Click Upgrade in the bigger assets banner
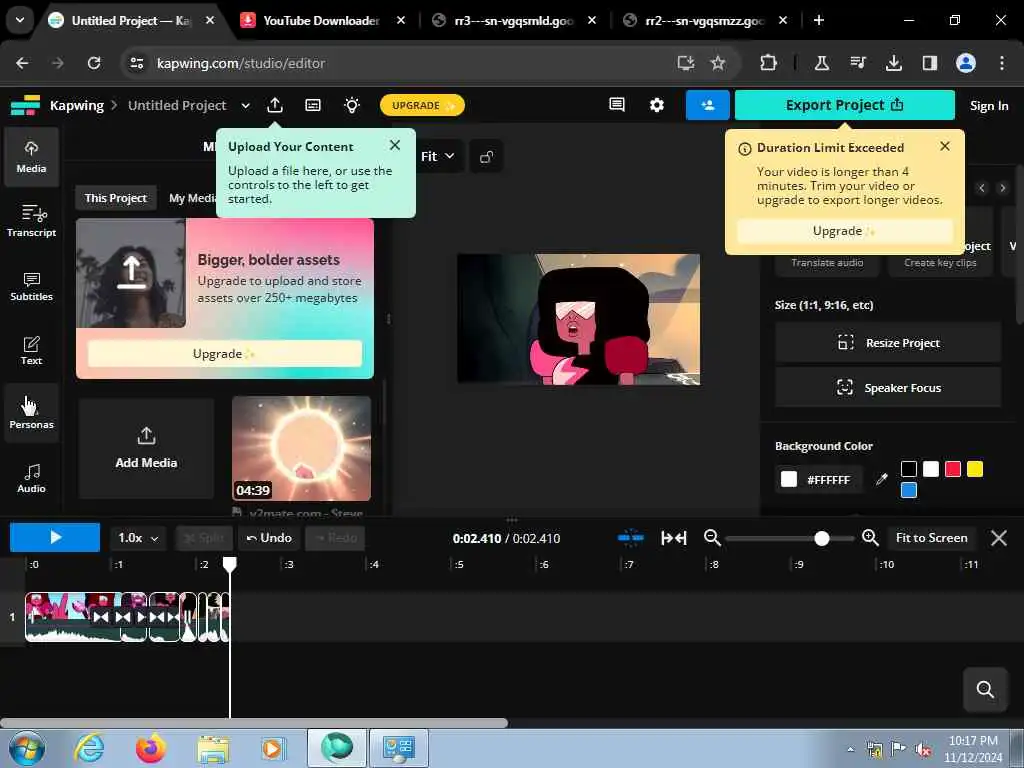The image size is (1024, 768). 224,353
